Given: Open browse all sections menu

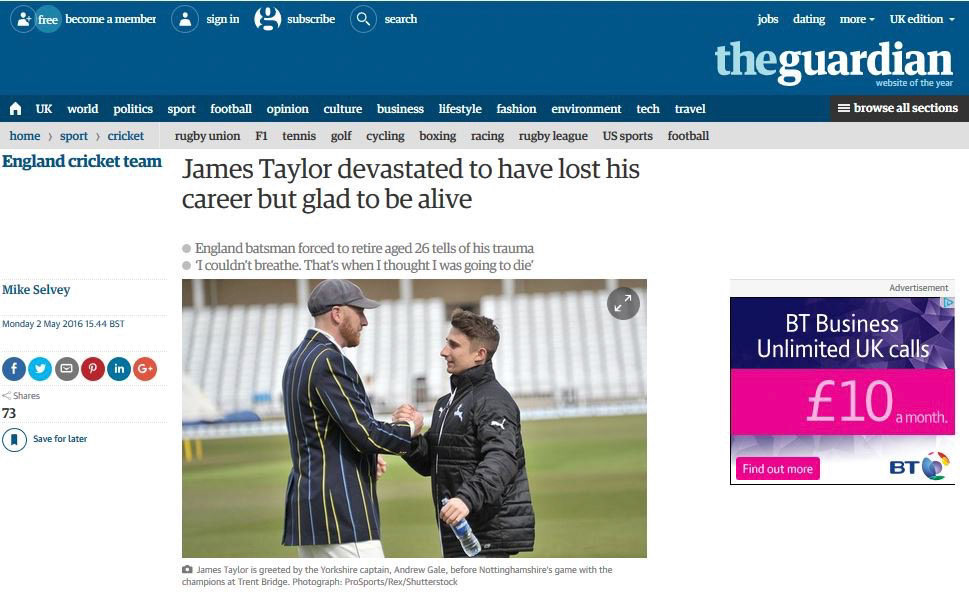Looking at the screenshot, I should [899, 108].
